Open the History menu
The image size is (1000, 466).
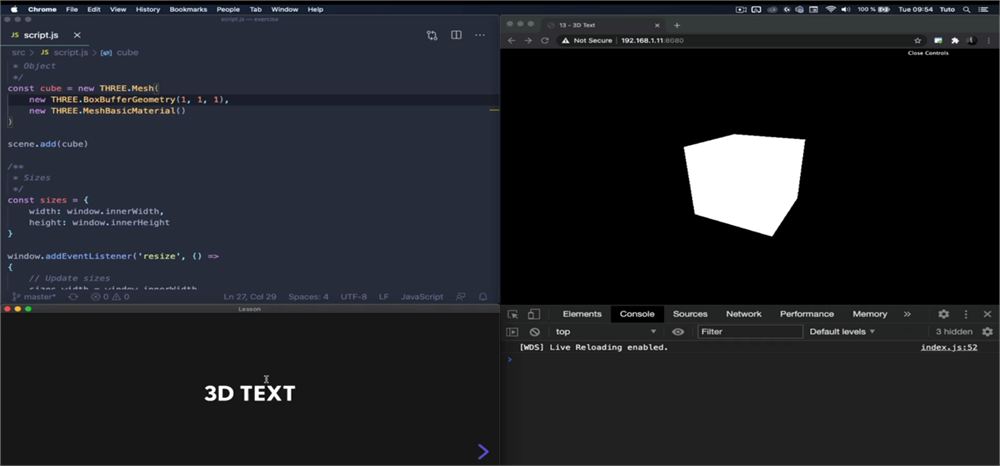148,10
